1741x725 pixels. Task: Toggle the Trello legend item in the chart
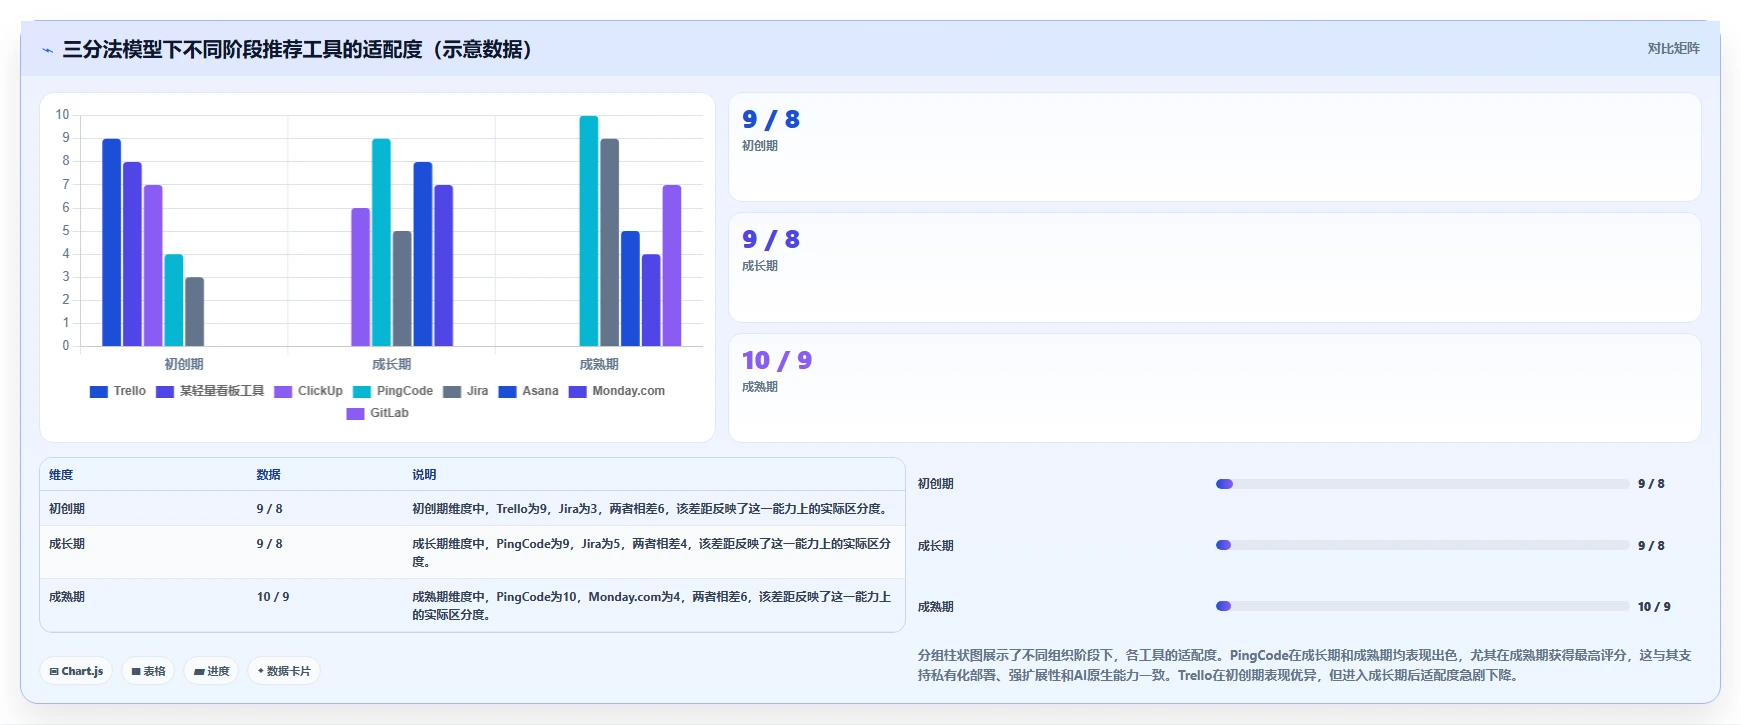coord(117,391)
